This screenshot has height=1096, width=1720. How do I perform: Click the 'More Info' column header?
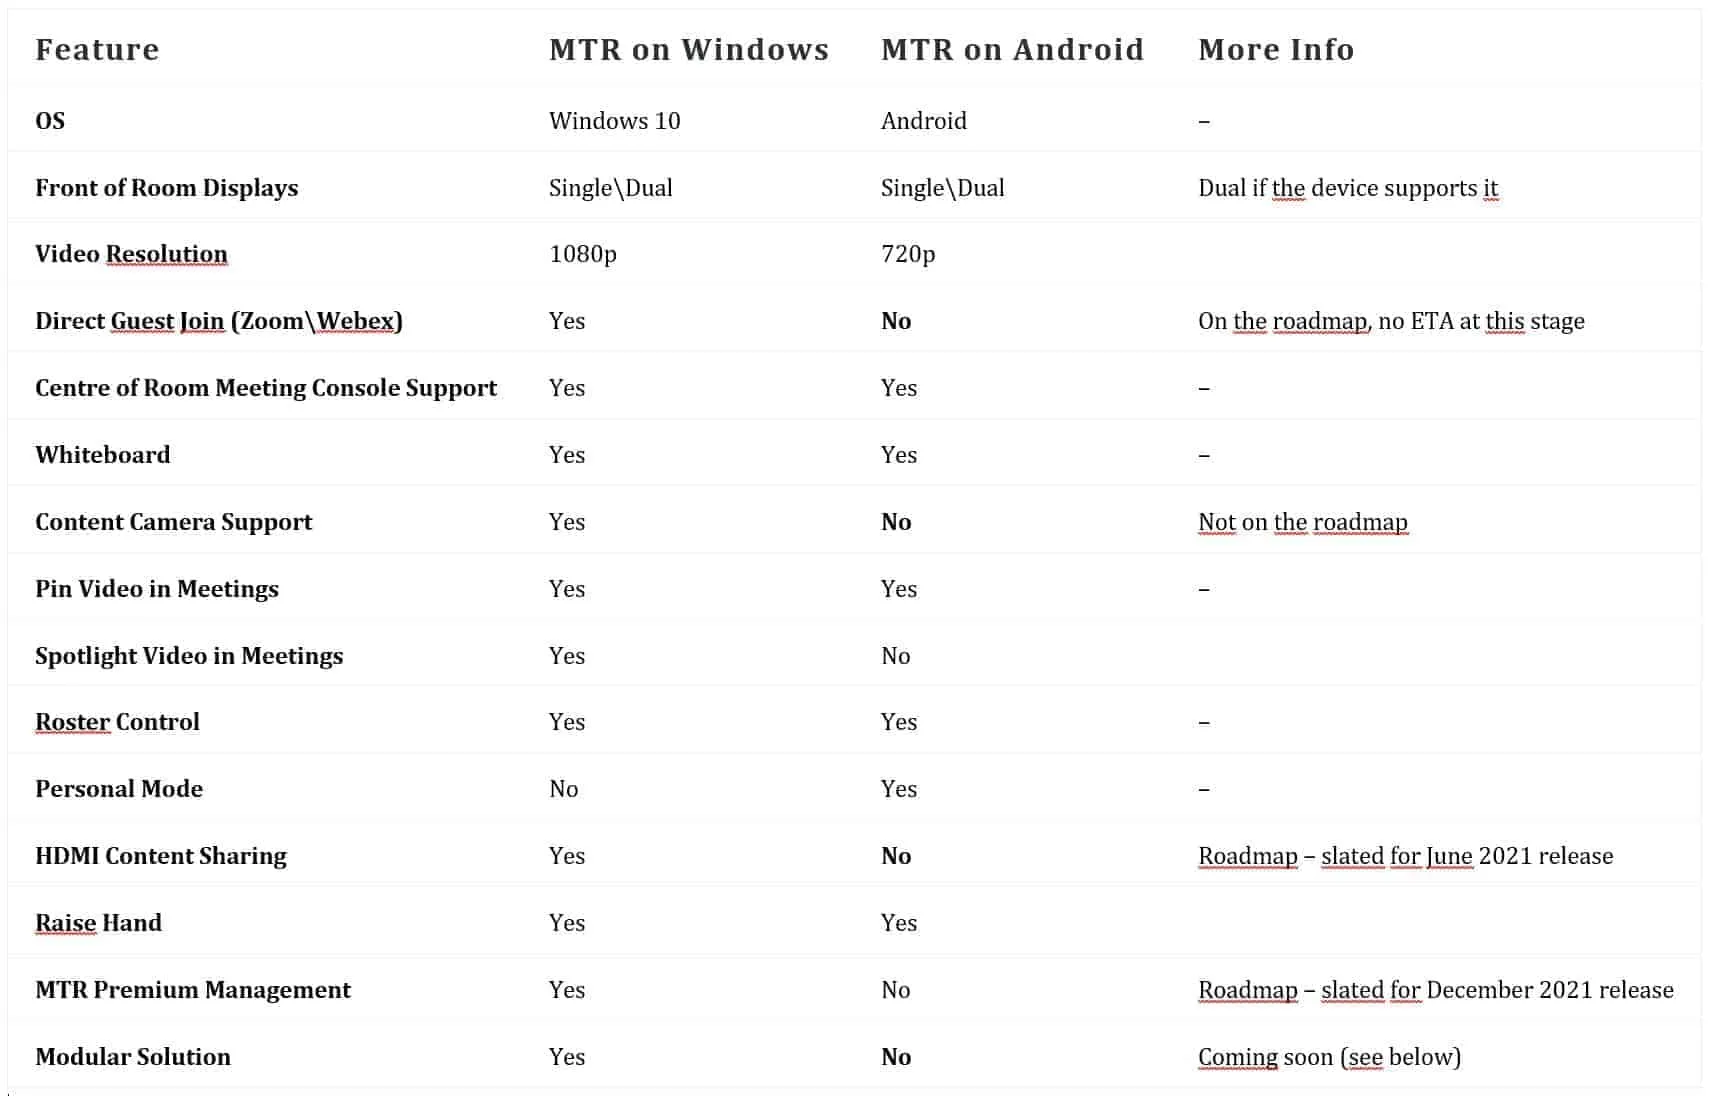pos(1276,49)
